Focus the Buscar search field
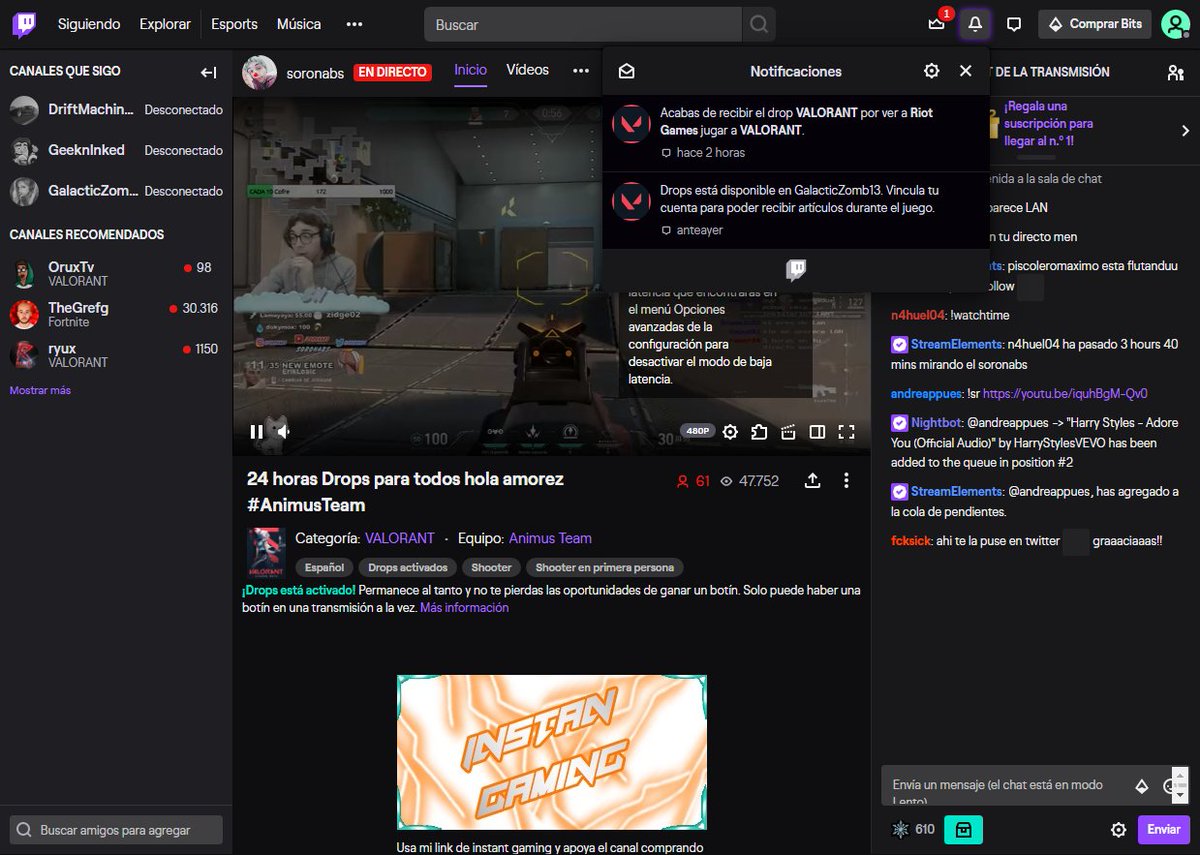 point(583,24)
